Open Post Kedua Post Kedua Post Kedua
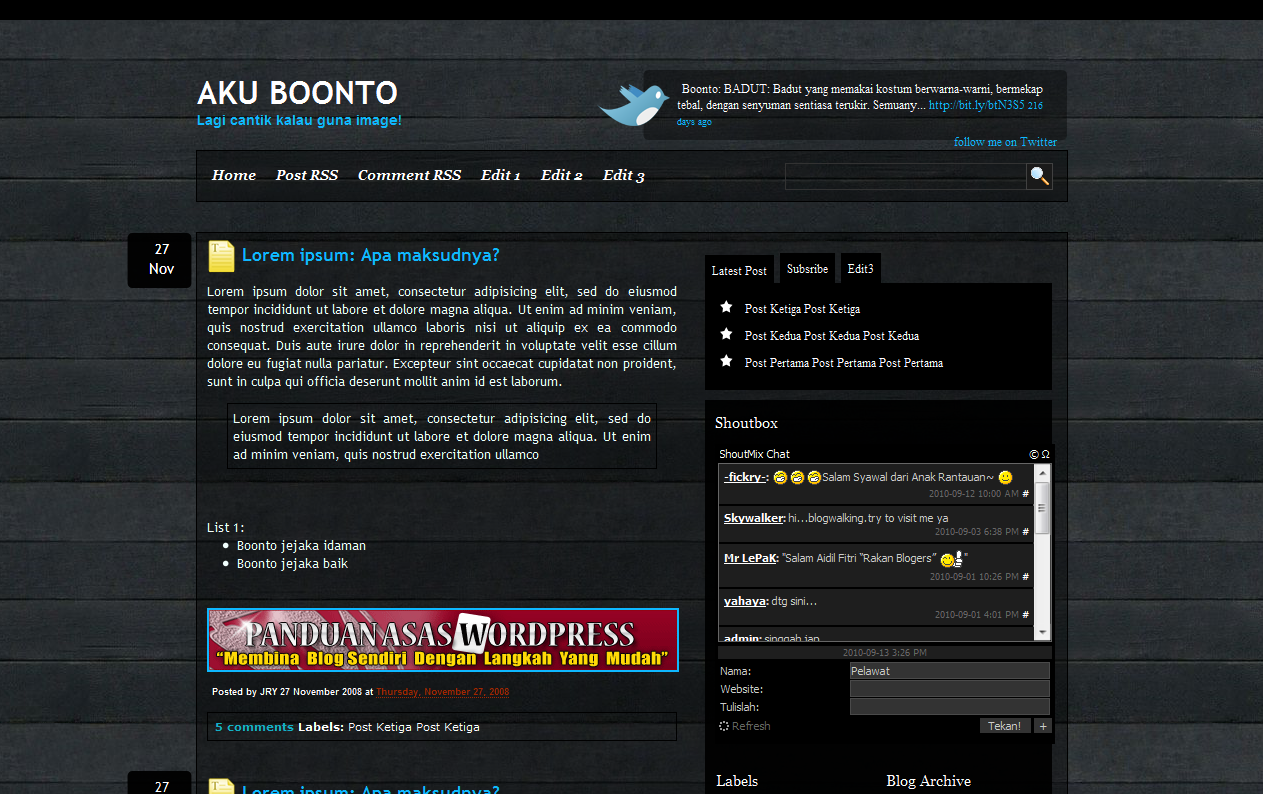The image size is (1263, 794). (832, 336)
